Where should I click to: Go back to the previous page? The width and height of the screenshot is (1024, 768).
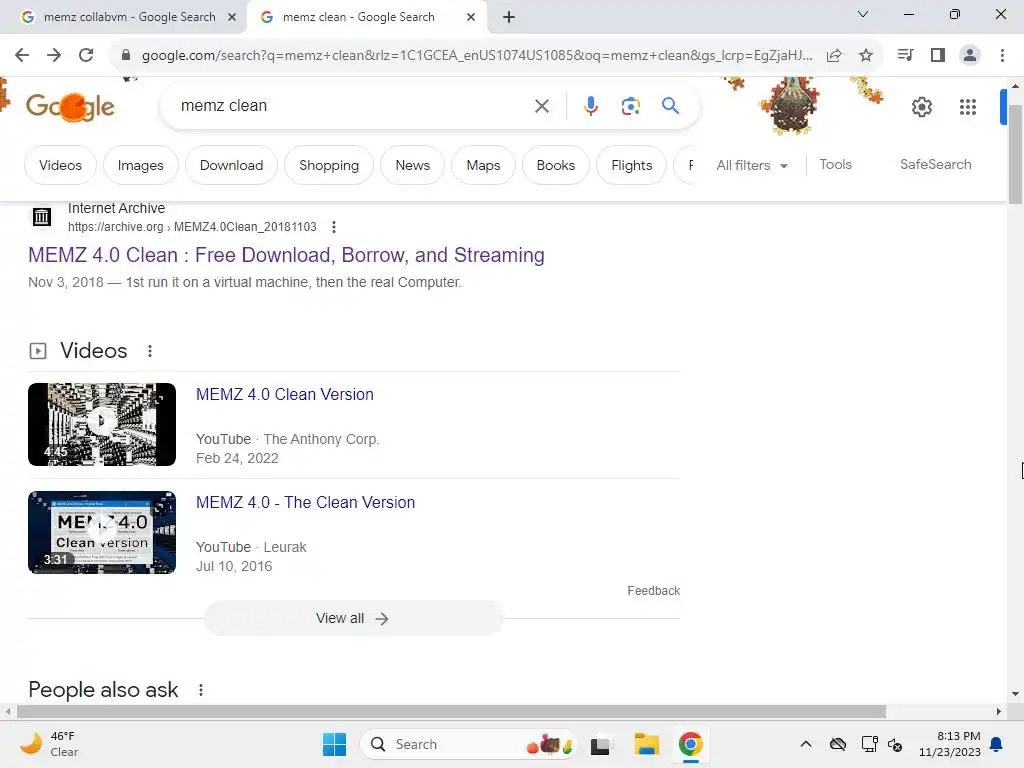(x=22, y=56)
